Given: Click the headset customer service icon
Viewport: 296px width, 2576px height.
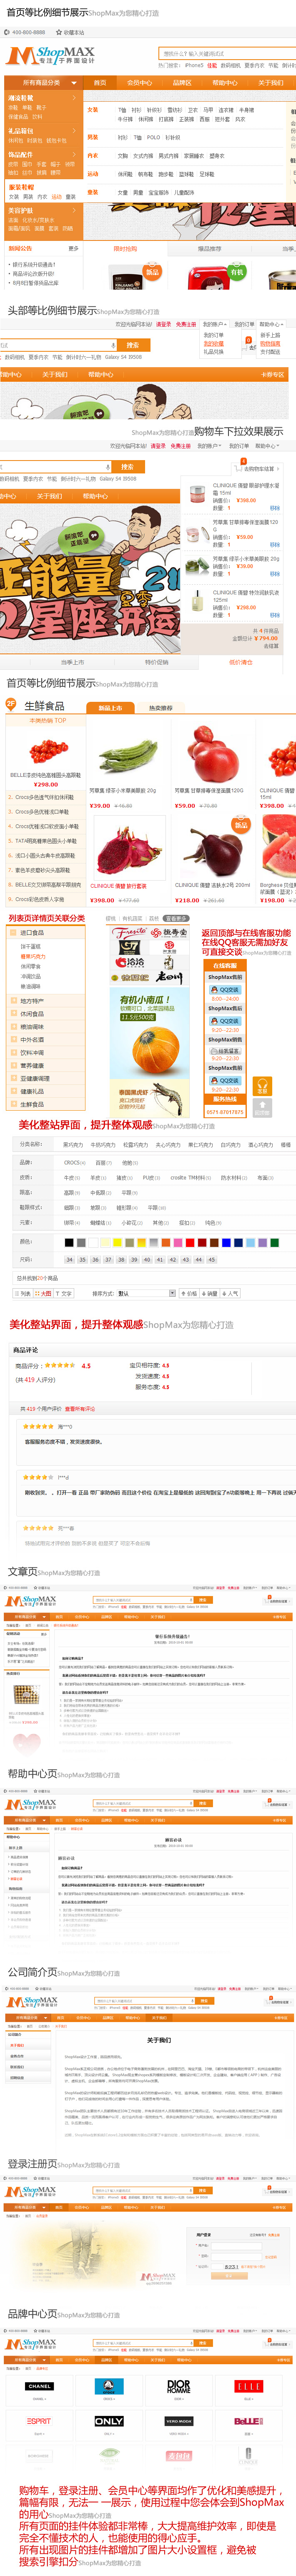Looking at the screenshot, I should pyautogui.click(x=263, y=1086).
